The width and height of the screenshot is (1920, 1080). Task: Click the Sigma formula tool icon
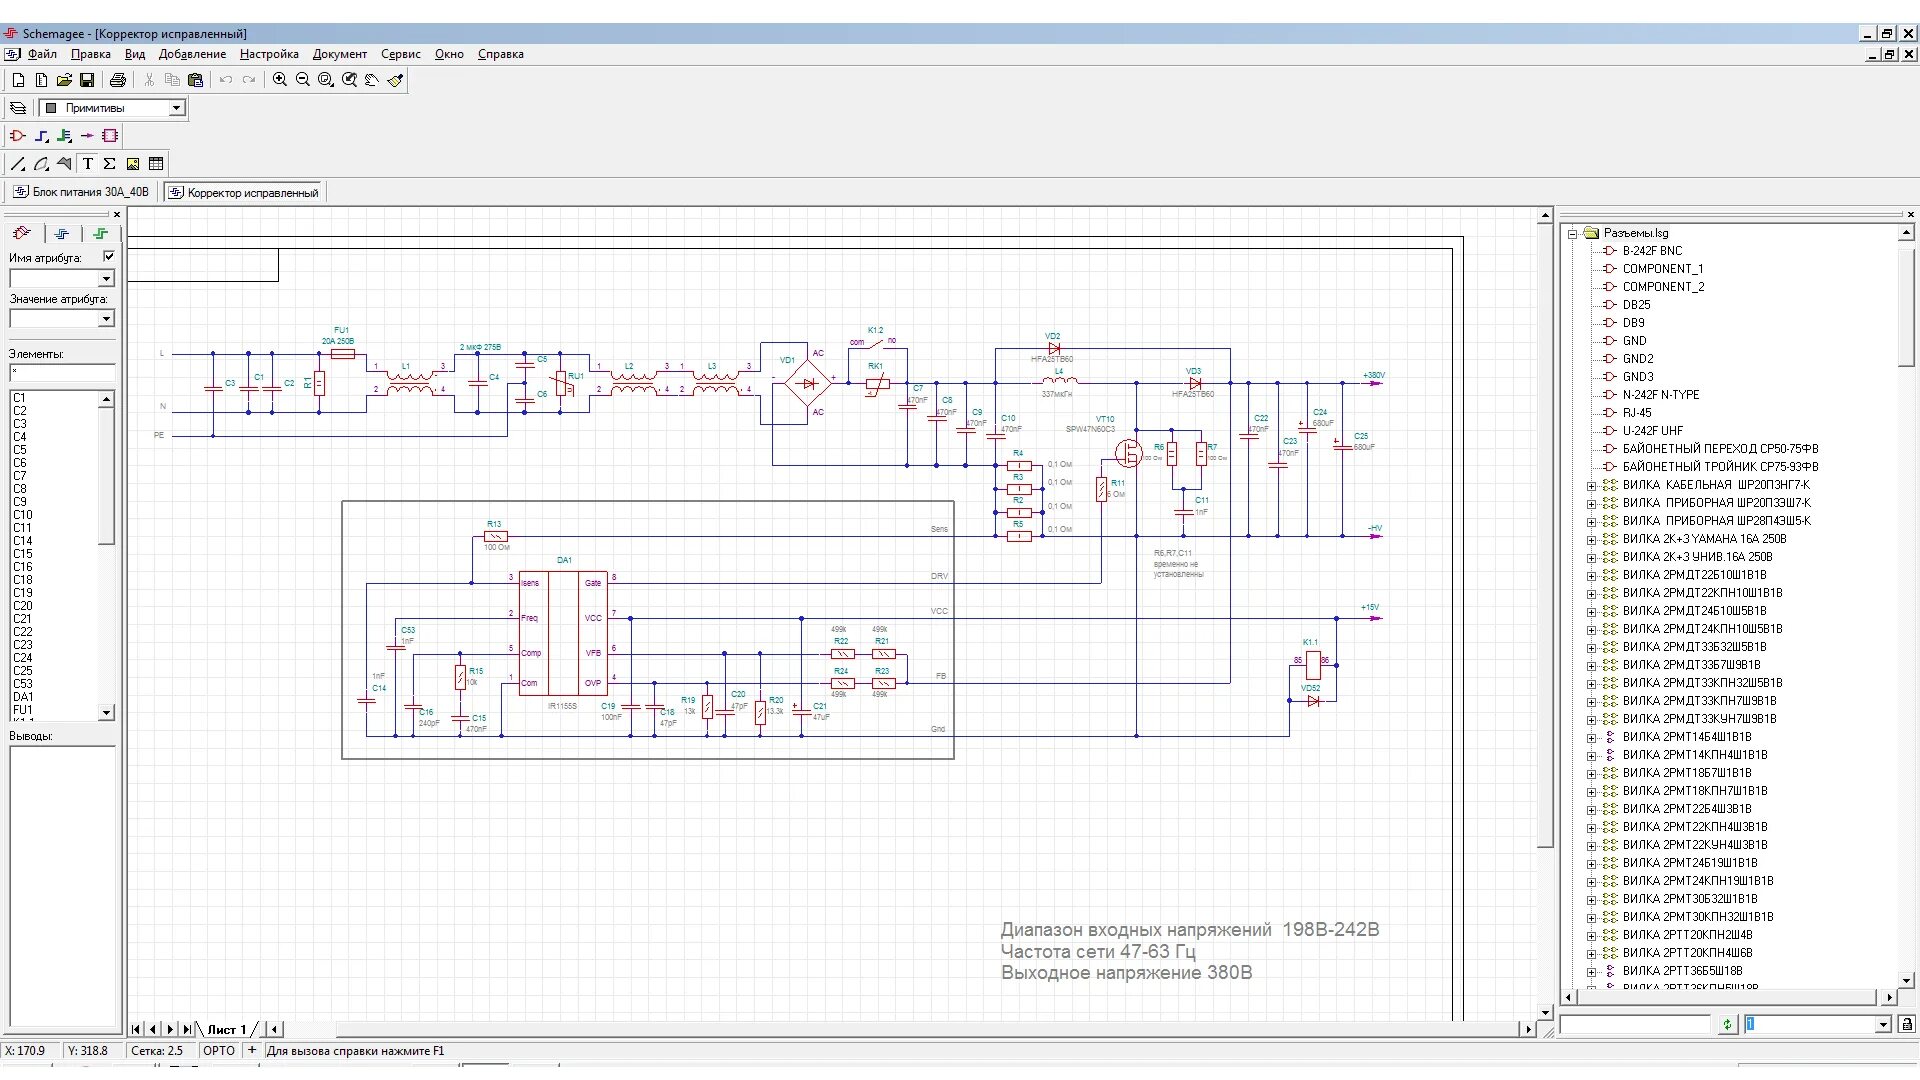point(109,164)
